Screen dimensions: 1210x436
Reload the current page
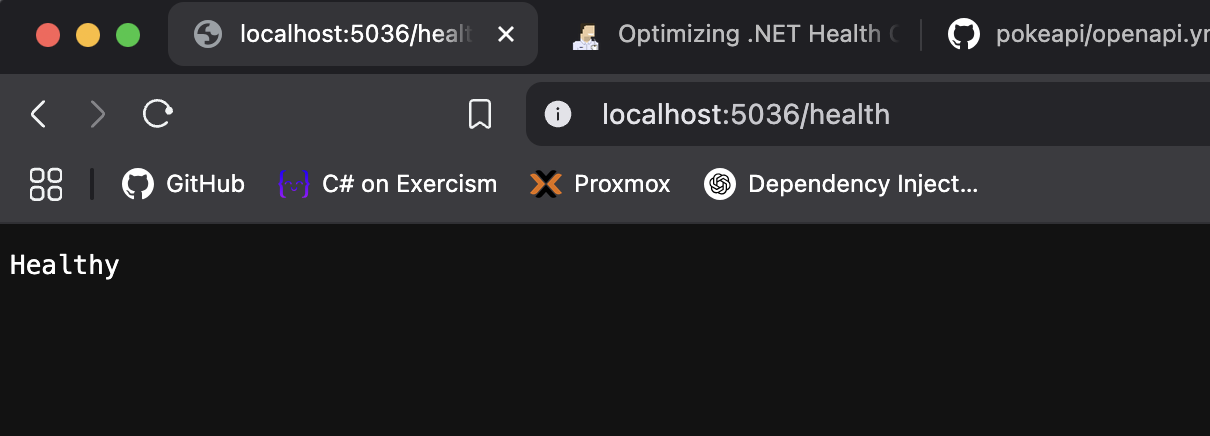pos(158,114)
